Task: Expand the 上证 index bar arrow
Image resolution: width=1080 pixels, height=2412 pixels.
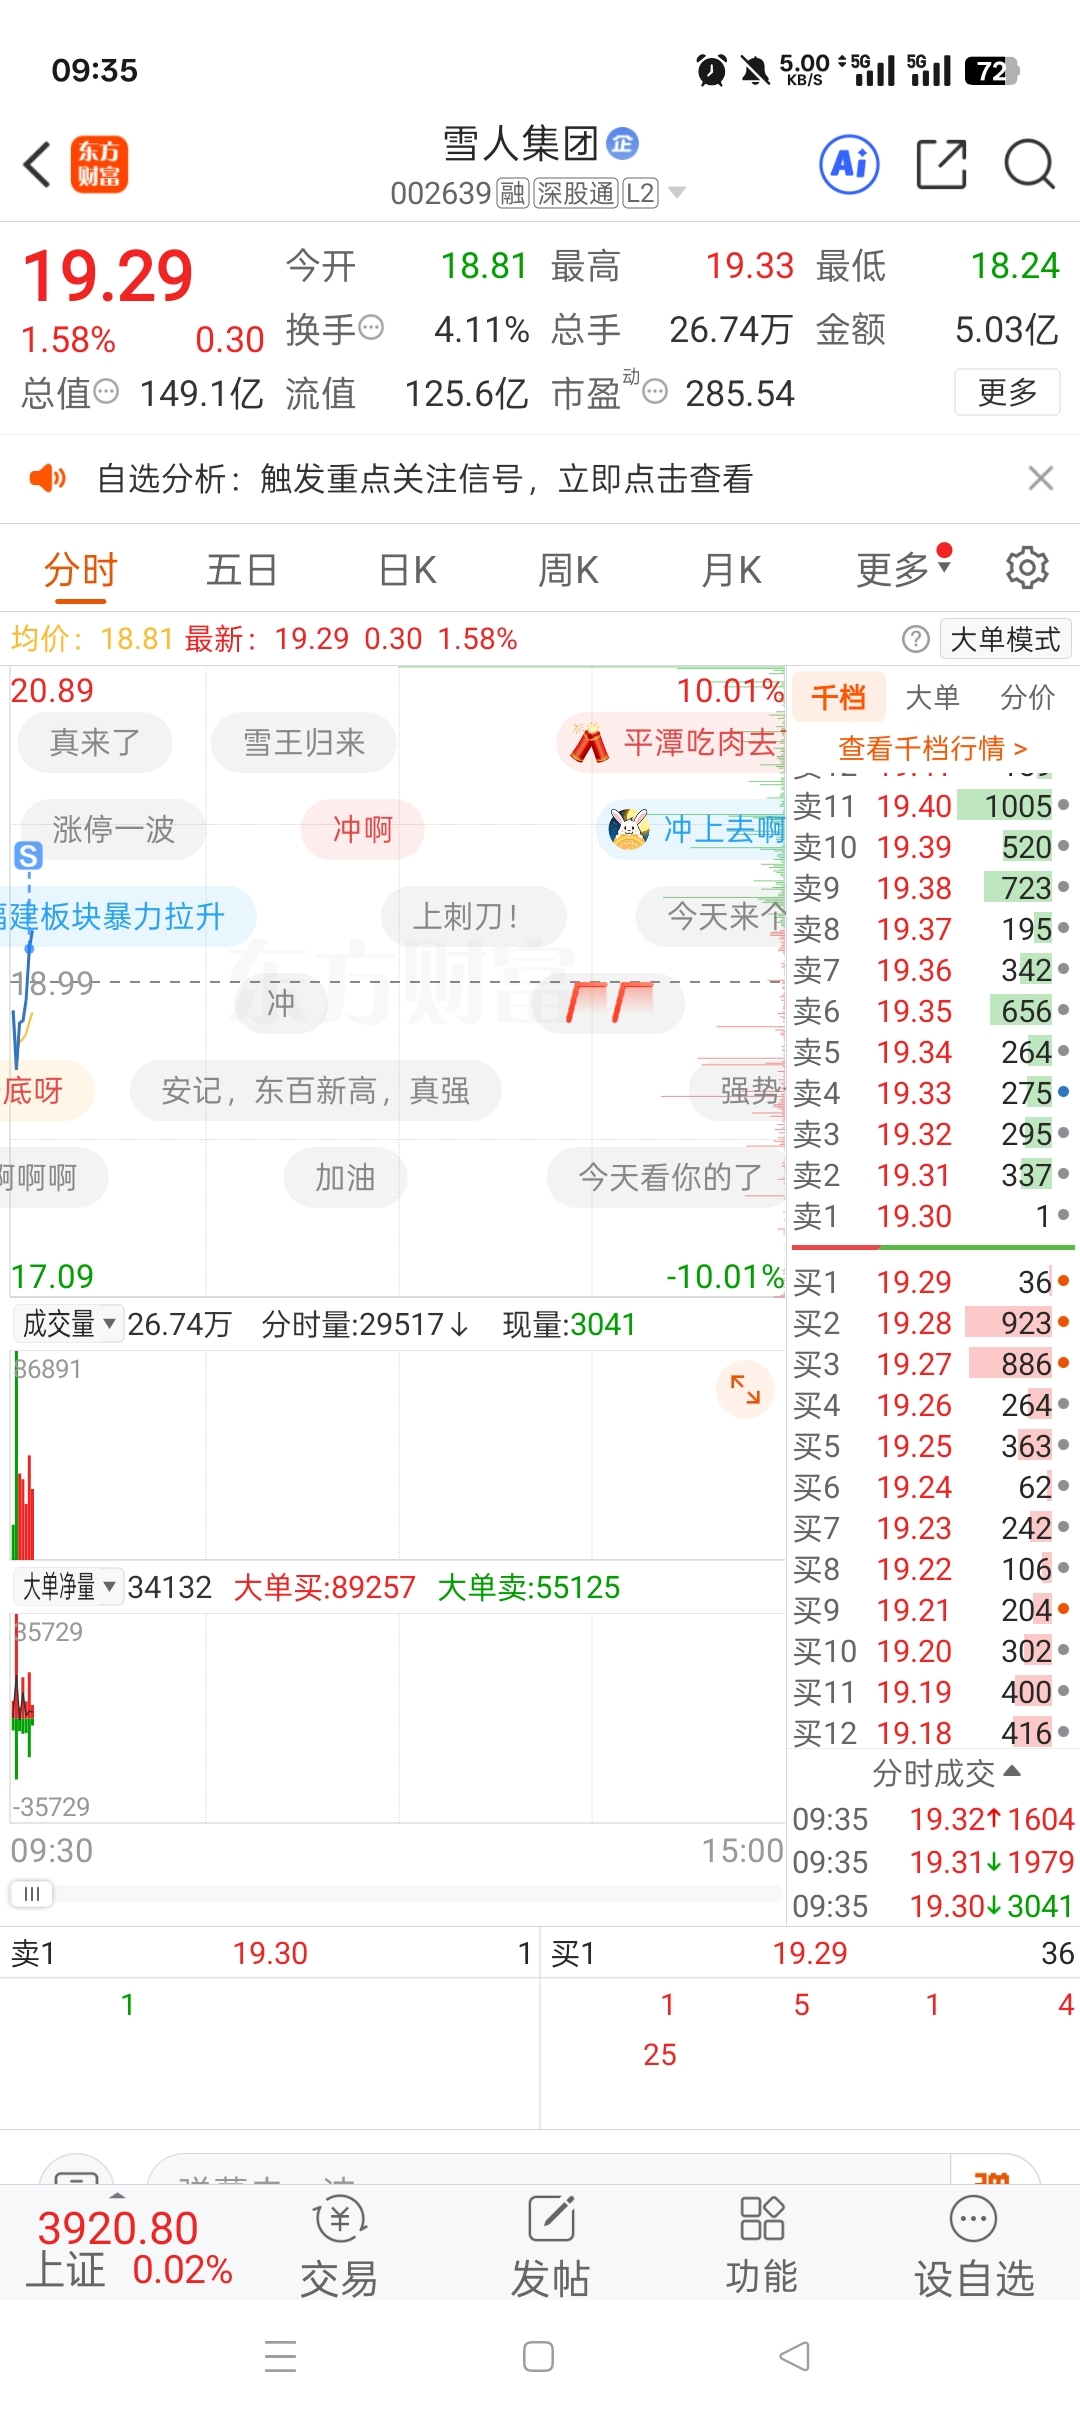Action: pos(118,2194)
